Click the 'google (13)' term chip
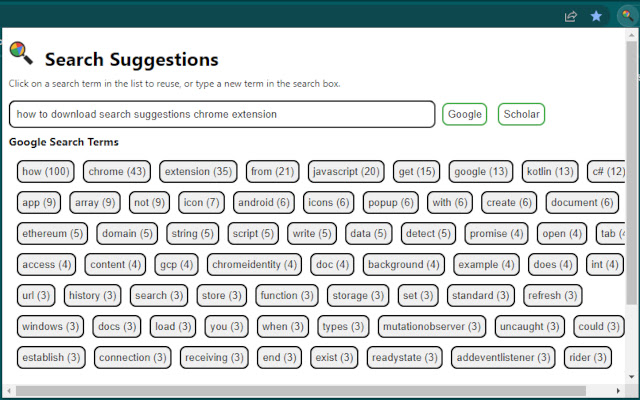The image size is (640, 400). pyautogui.click(x=481, y=171)
